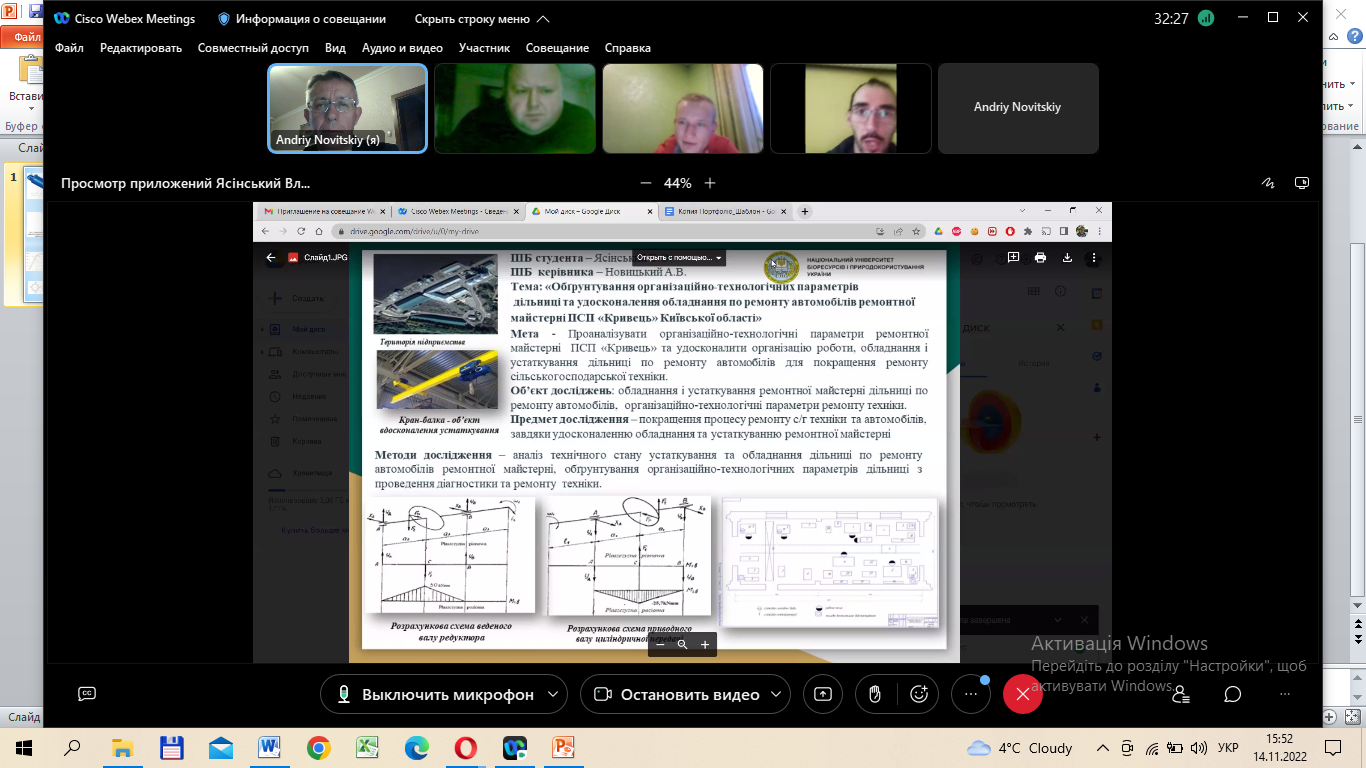Click the Windows Start button
This screenshot has height=768, width=1366.
click(24, 747)
